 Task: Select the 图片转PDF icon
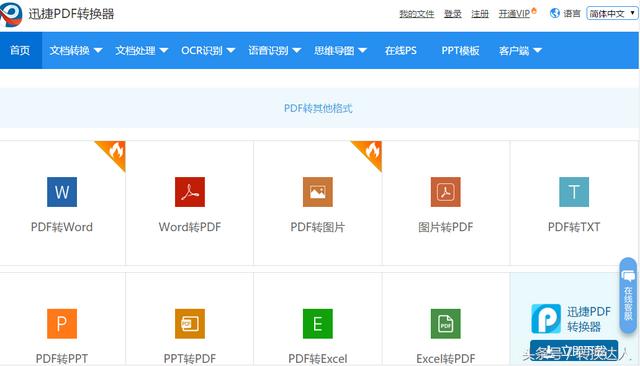tap(446, 192)
